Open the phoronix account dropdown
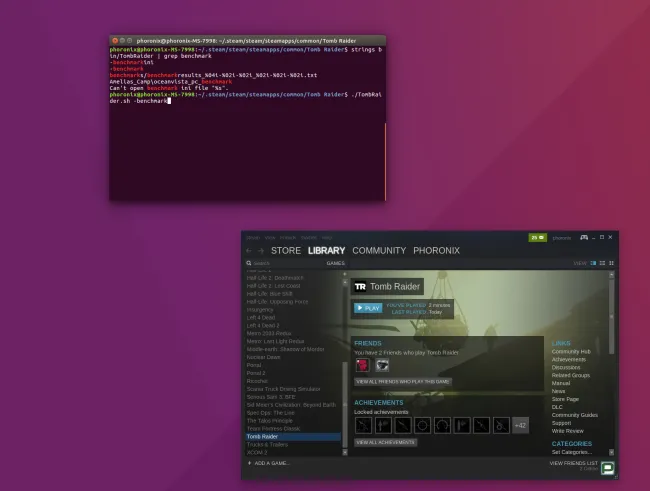 562,238
